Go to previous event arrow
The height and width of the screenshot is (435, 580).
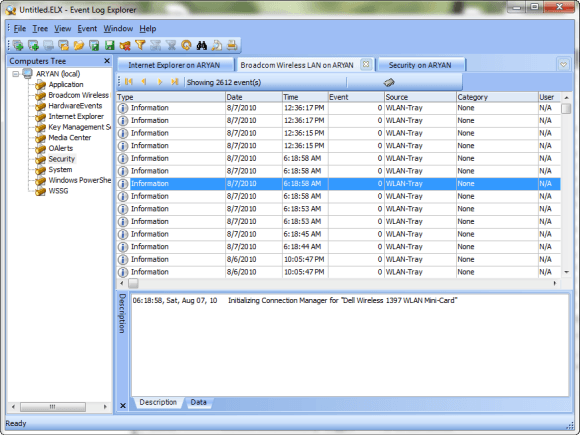144,82
